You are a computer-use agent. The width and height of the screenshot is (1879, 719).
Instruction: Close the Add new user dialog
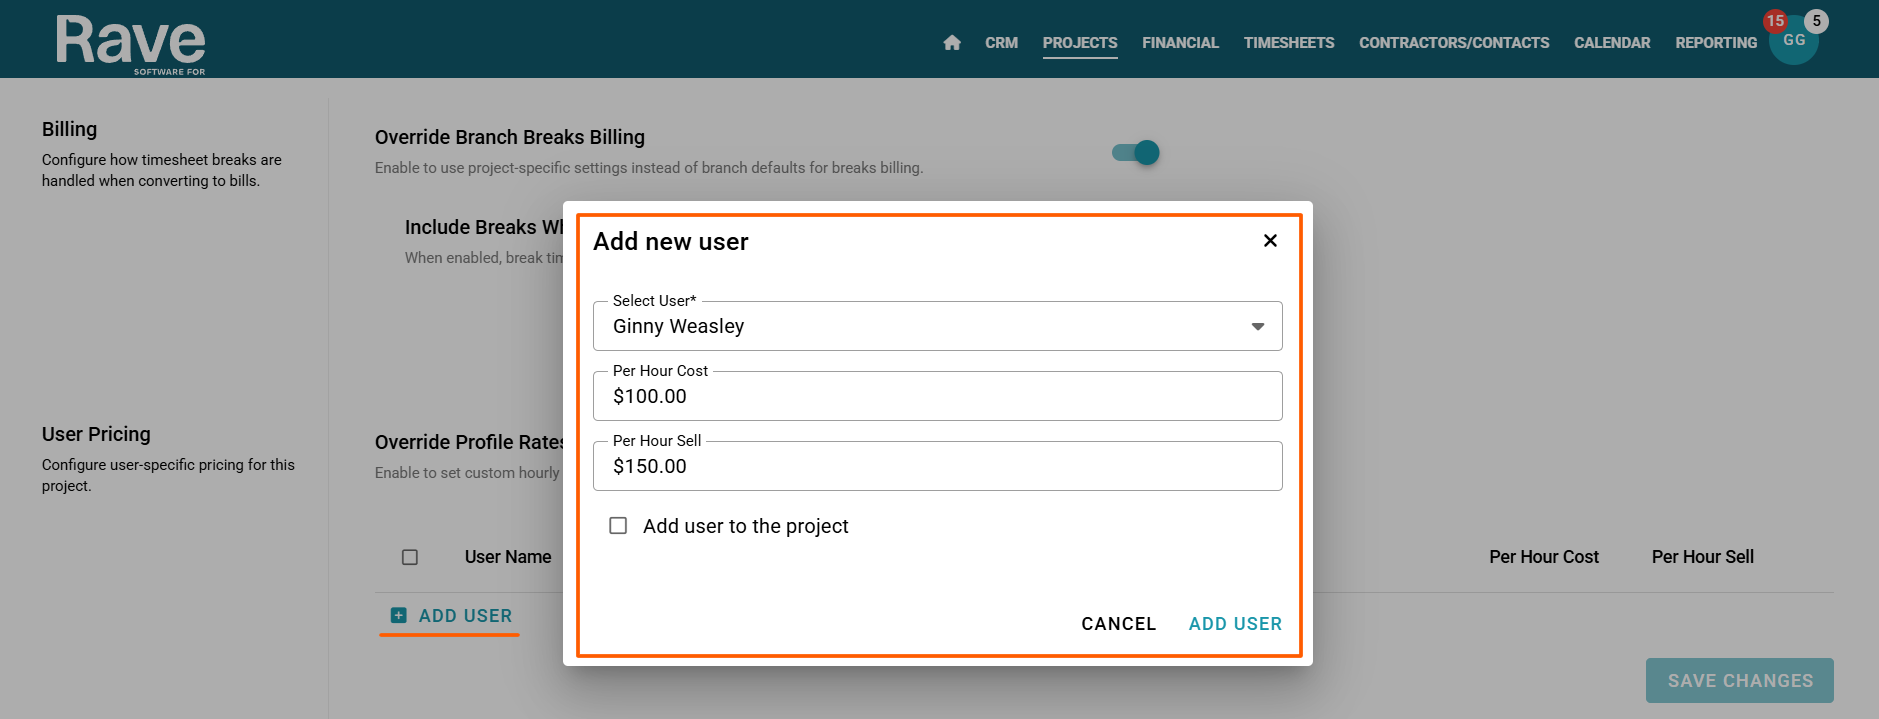tap(1270, 241)
